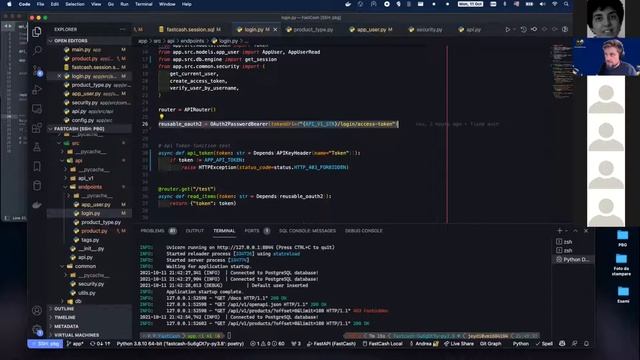Open the Selection menu
The image size is (640, 360).
pos(75,4)
